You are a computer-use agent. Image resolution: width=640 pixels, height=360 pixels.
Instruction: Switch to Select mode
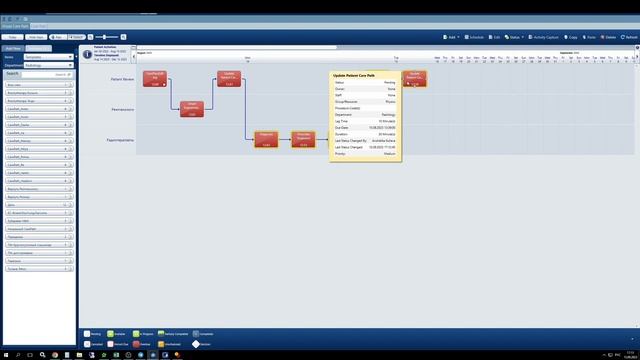[76, 37]
